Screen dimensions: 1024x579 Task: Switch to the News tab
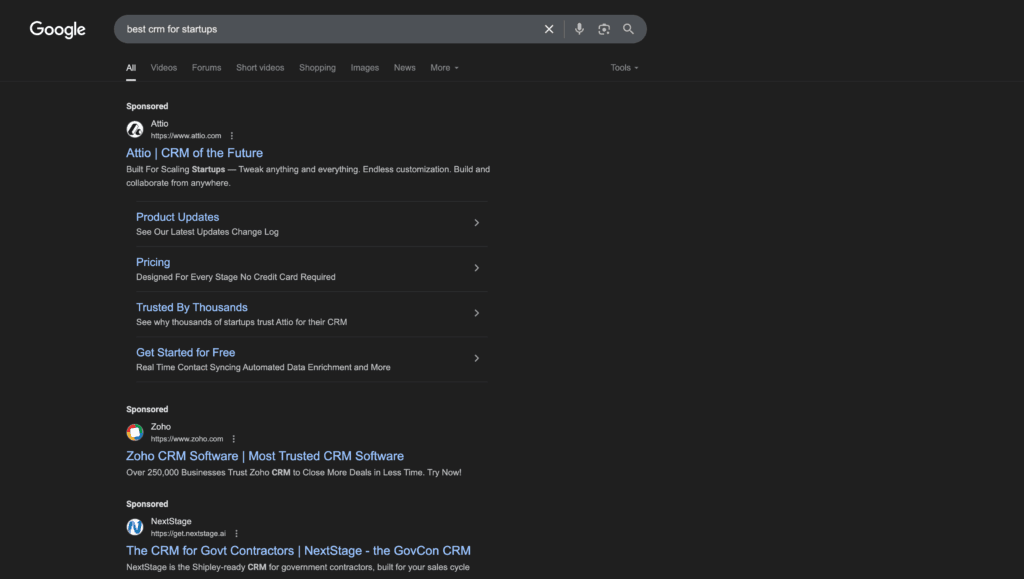tap(404, 68)
